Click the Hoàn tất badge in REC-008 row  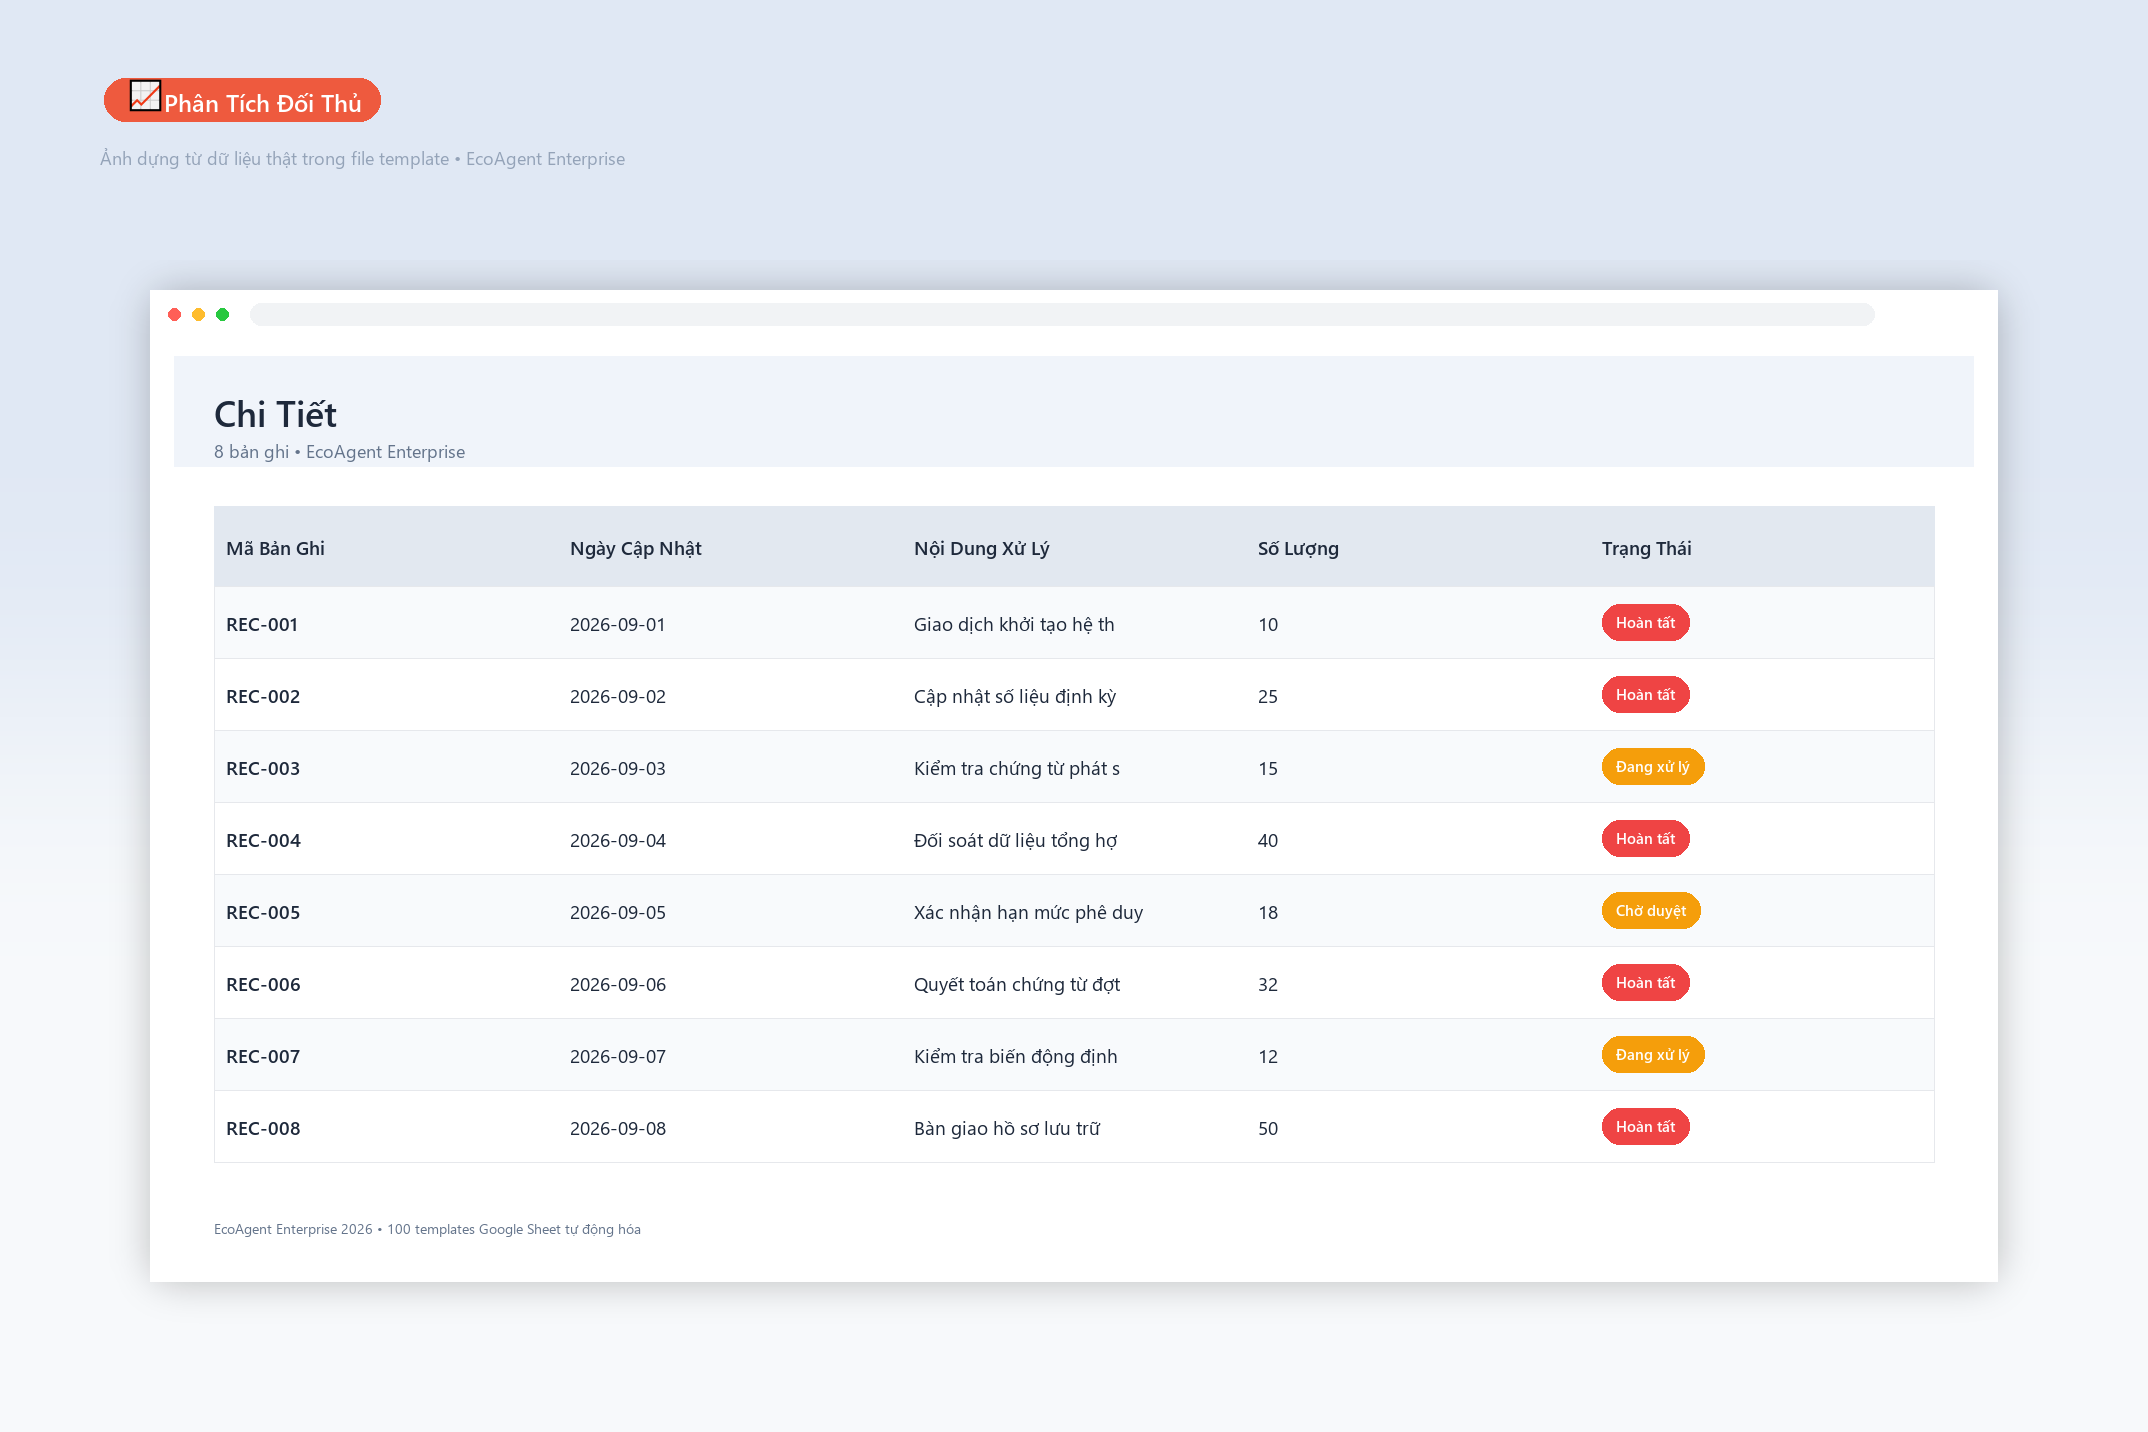[x=1645, y=1126]
